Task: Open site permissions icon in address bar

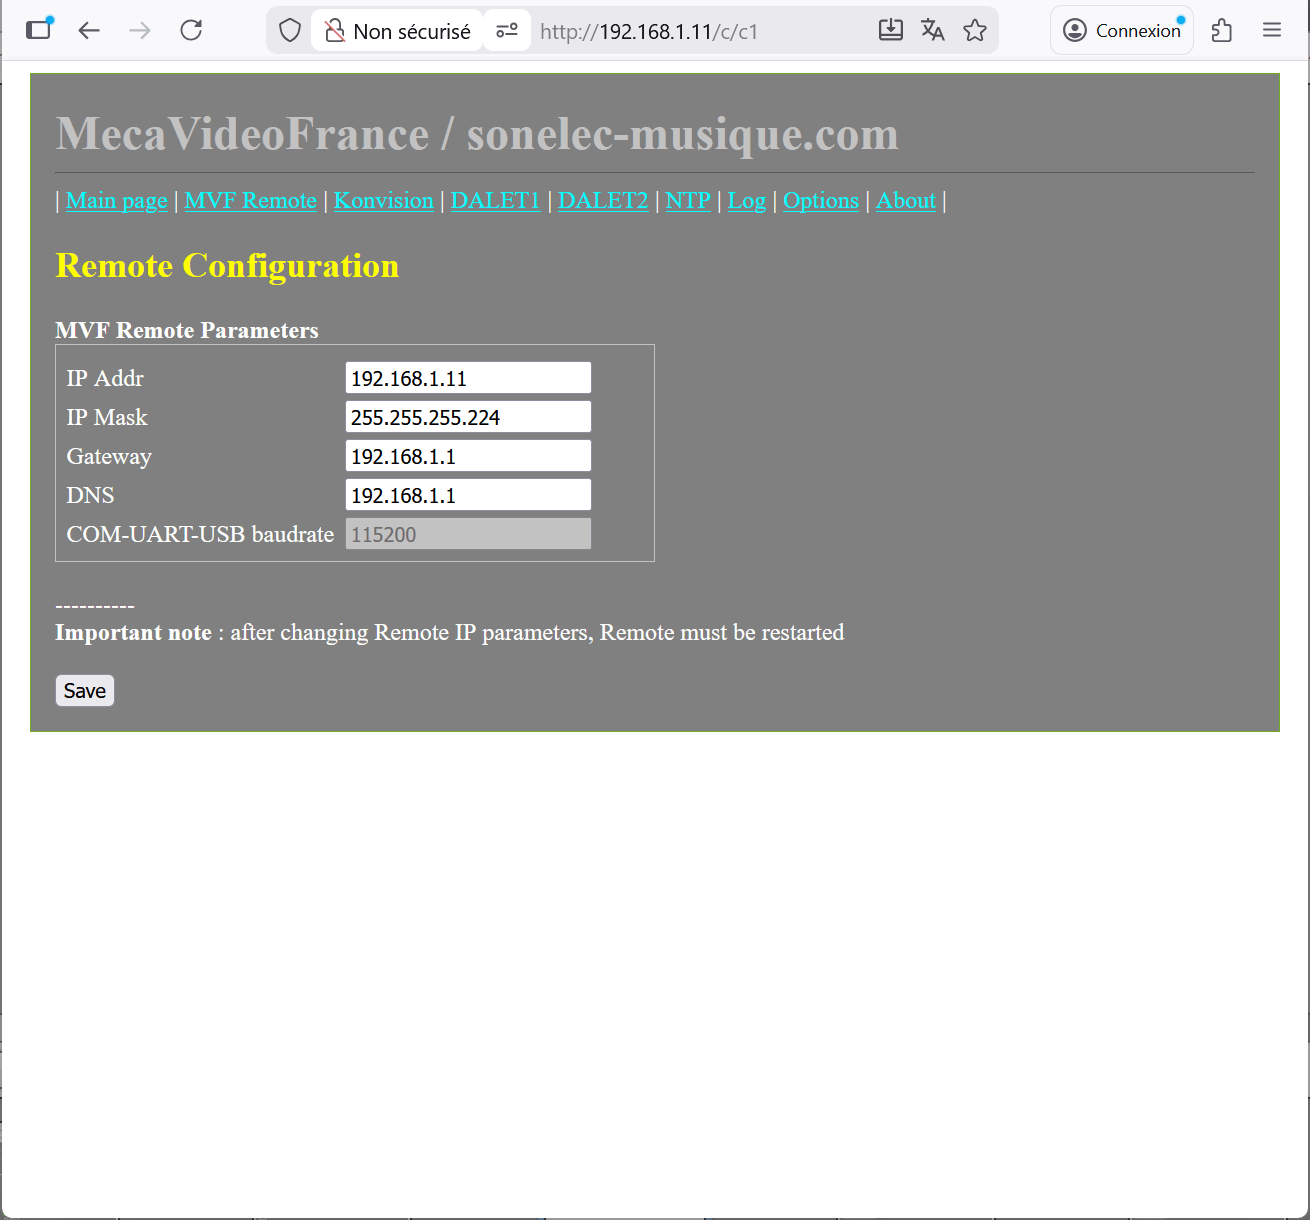Action: pyautogui.click(x=507, y=30)
